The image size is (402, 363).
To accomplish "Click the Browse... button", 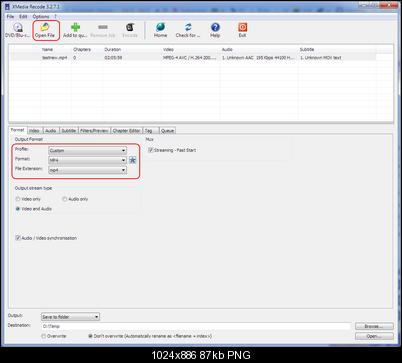I will coord(374,326).
